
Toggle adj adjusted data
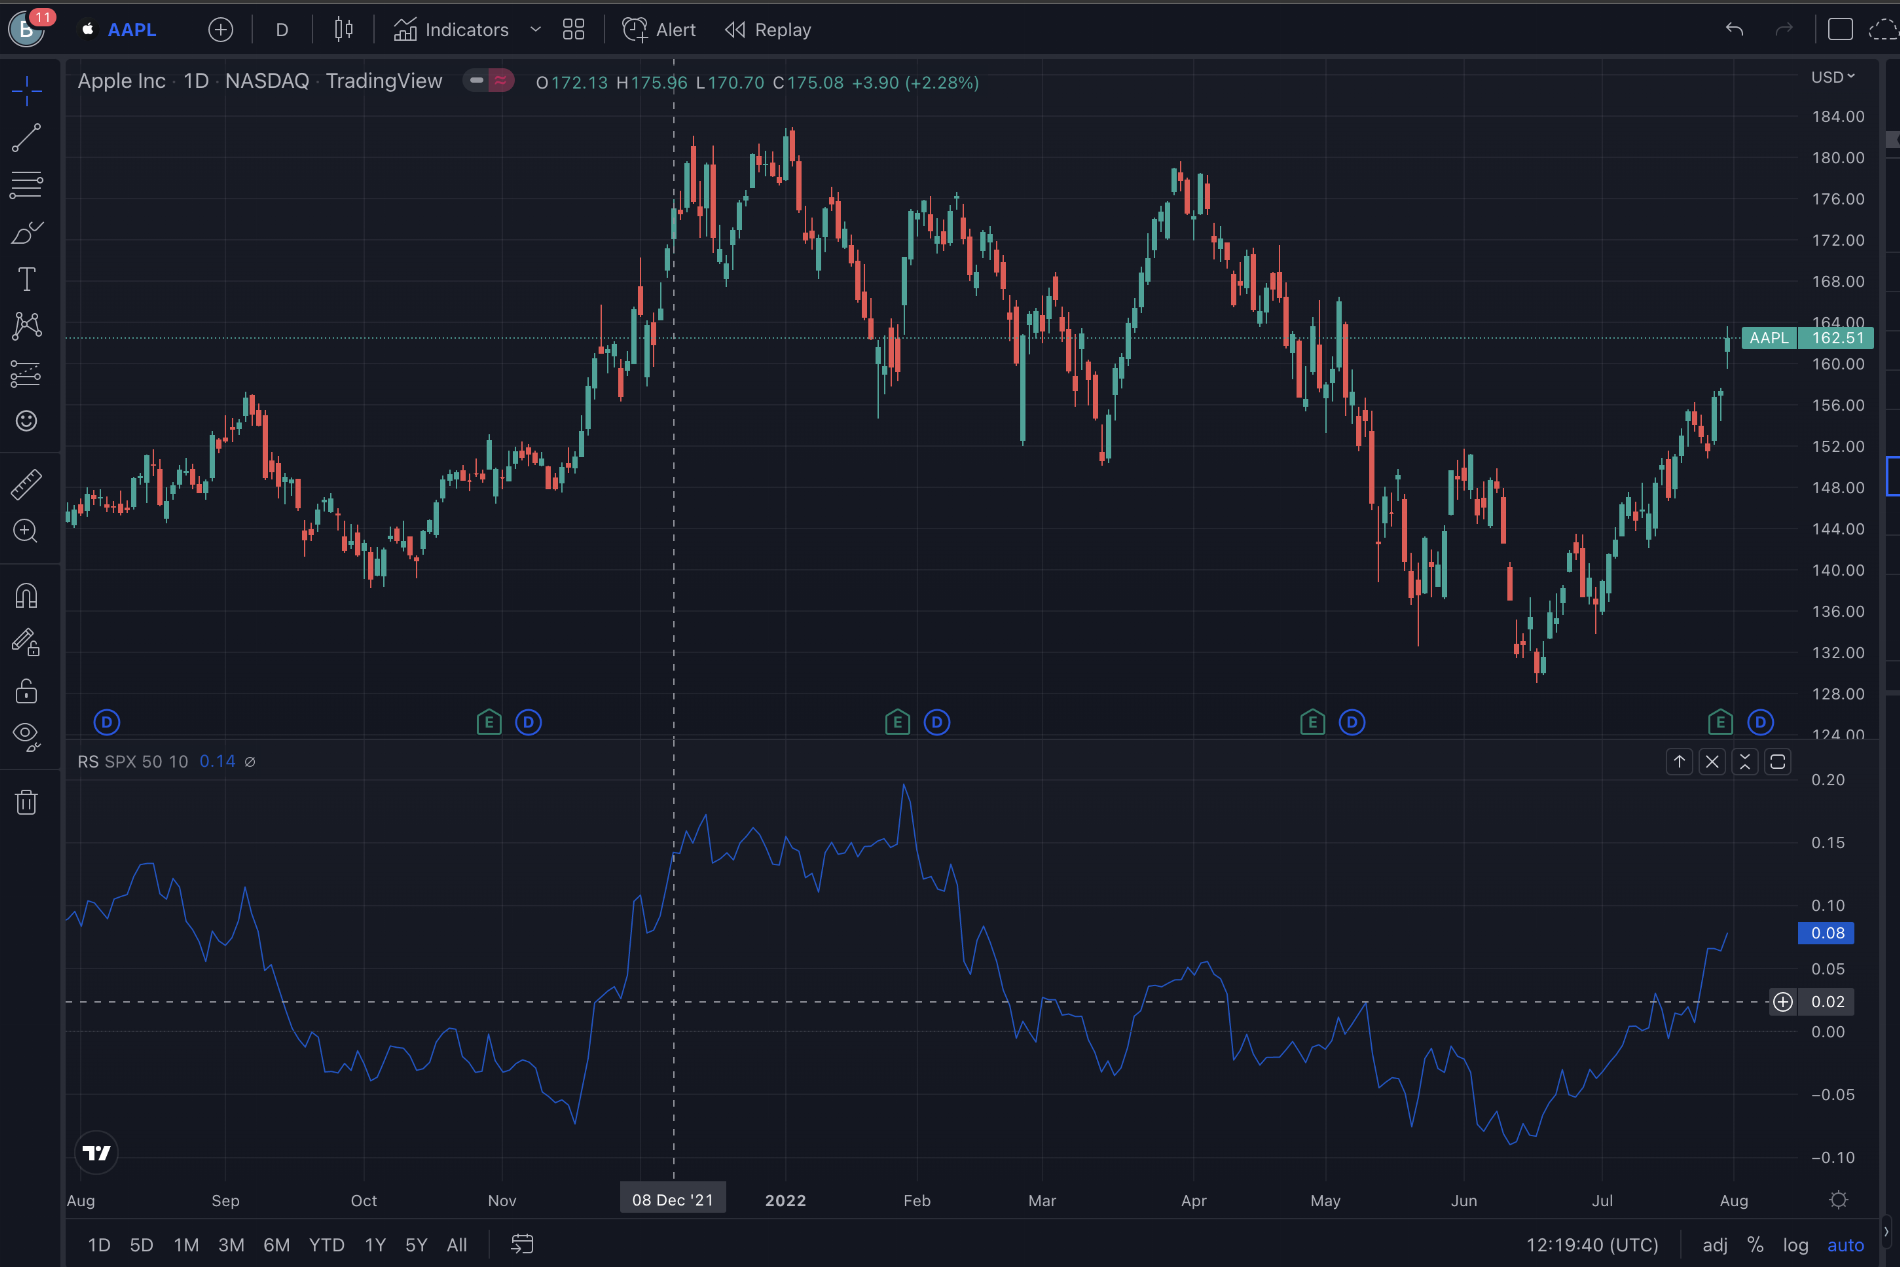[1715, 1245]
